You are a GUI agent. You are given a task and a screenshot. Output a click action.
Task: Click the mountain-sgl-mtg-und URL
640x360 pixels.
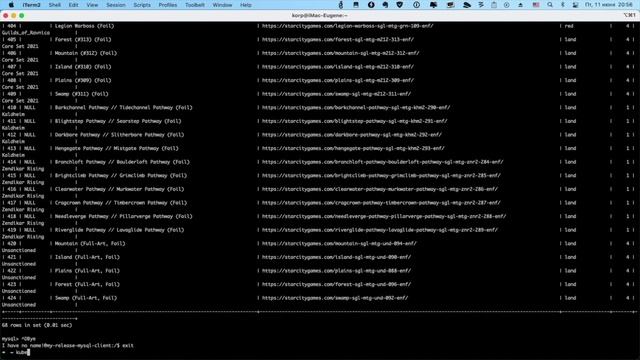click(339, 244)
